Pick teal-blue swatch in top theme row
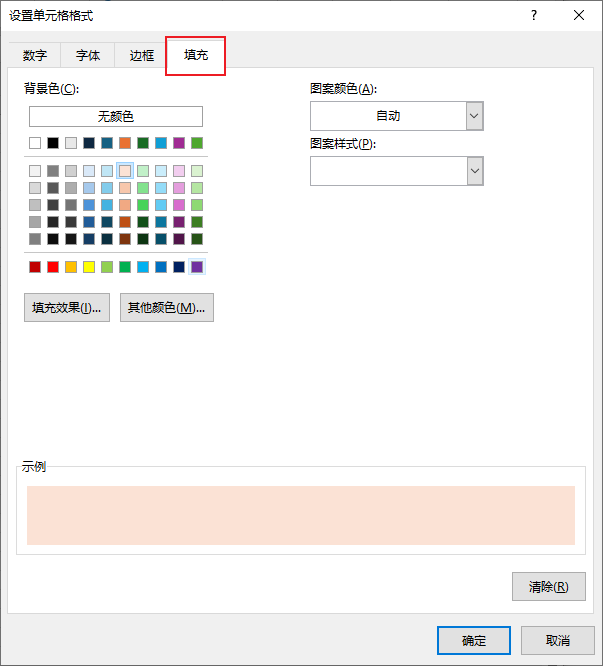603x666 pixels. 107,143
